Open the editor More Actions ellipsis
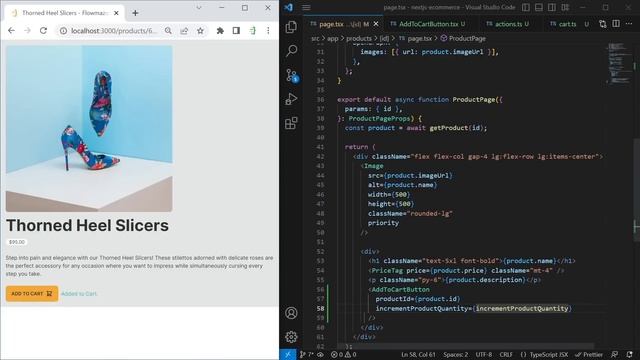640x360 pixels. click(629, 24)
